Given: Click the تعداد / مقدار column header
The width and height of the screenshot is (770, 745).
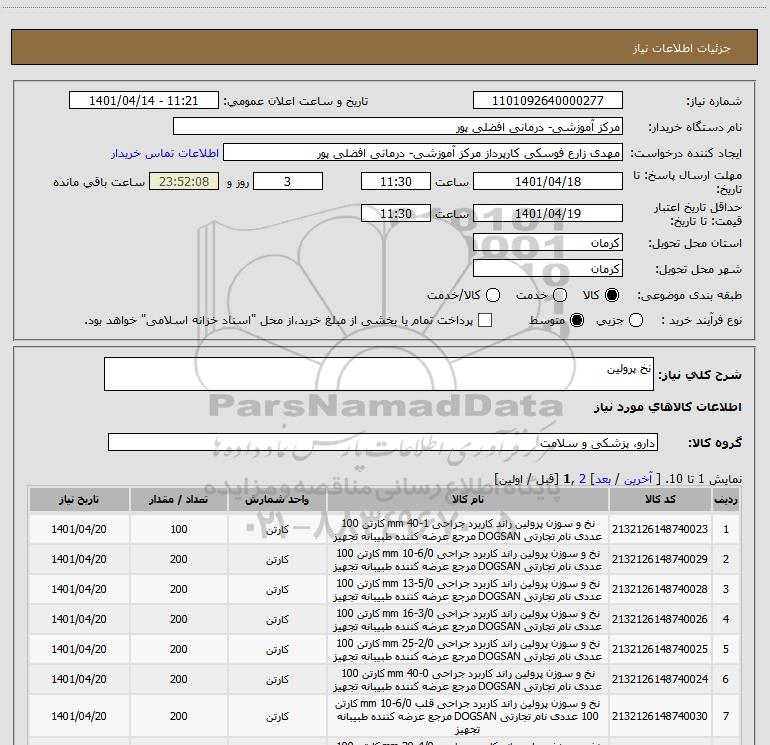Looking at the screenshot, I should (x=178, y=499).
